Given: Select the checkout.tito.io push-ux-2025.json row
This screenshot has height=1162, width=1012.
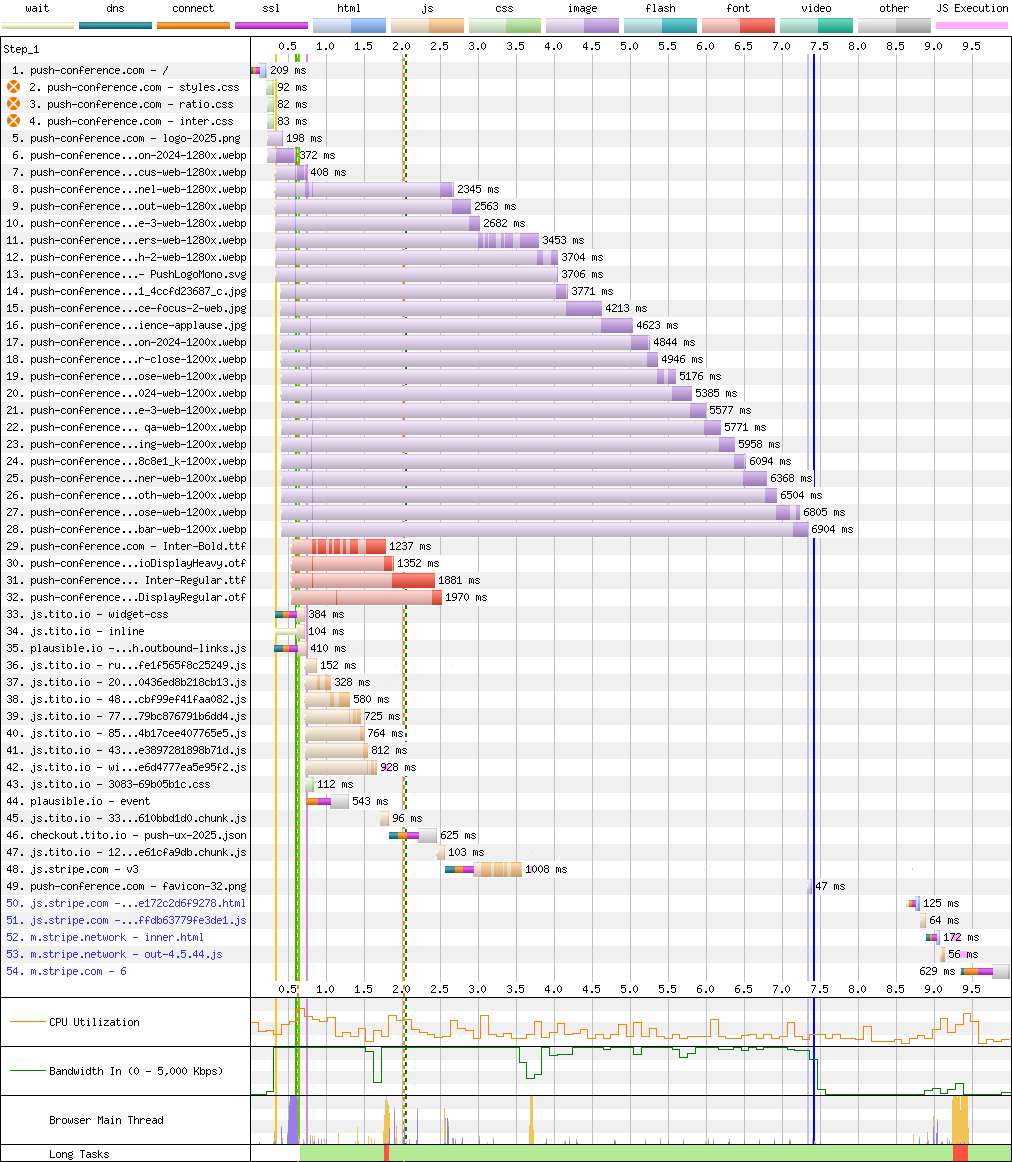Looking at the screenshot, I should click(x=506, y=835).
